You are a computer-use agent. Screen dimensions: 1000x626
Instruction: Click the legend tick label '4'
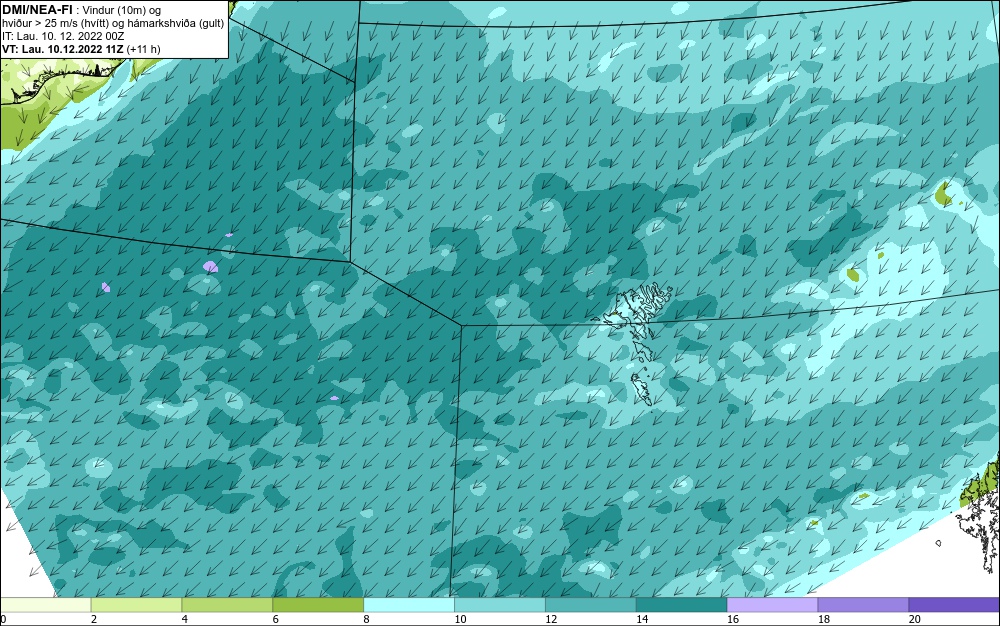184,619
